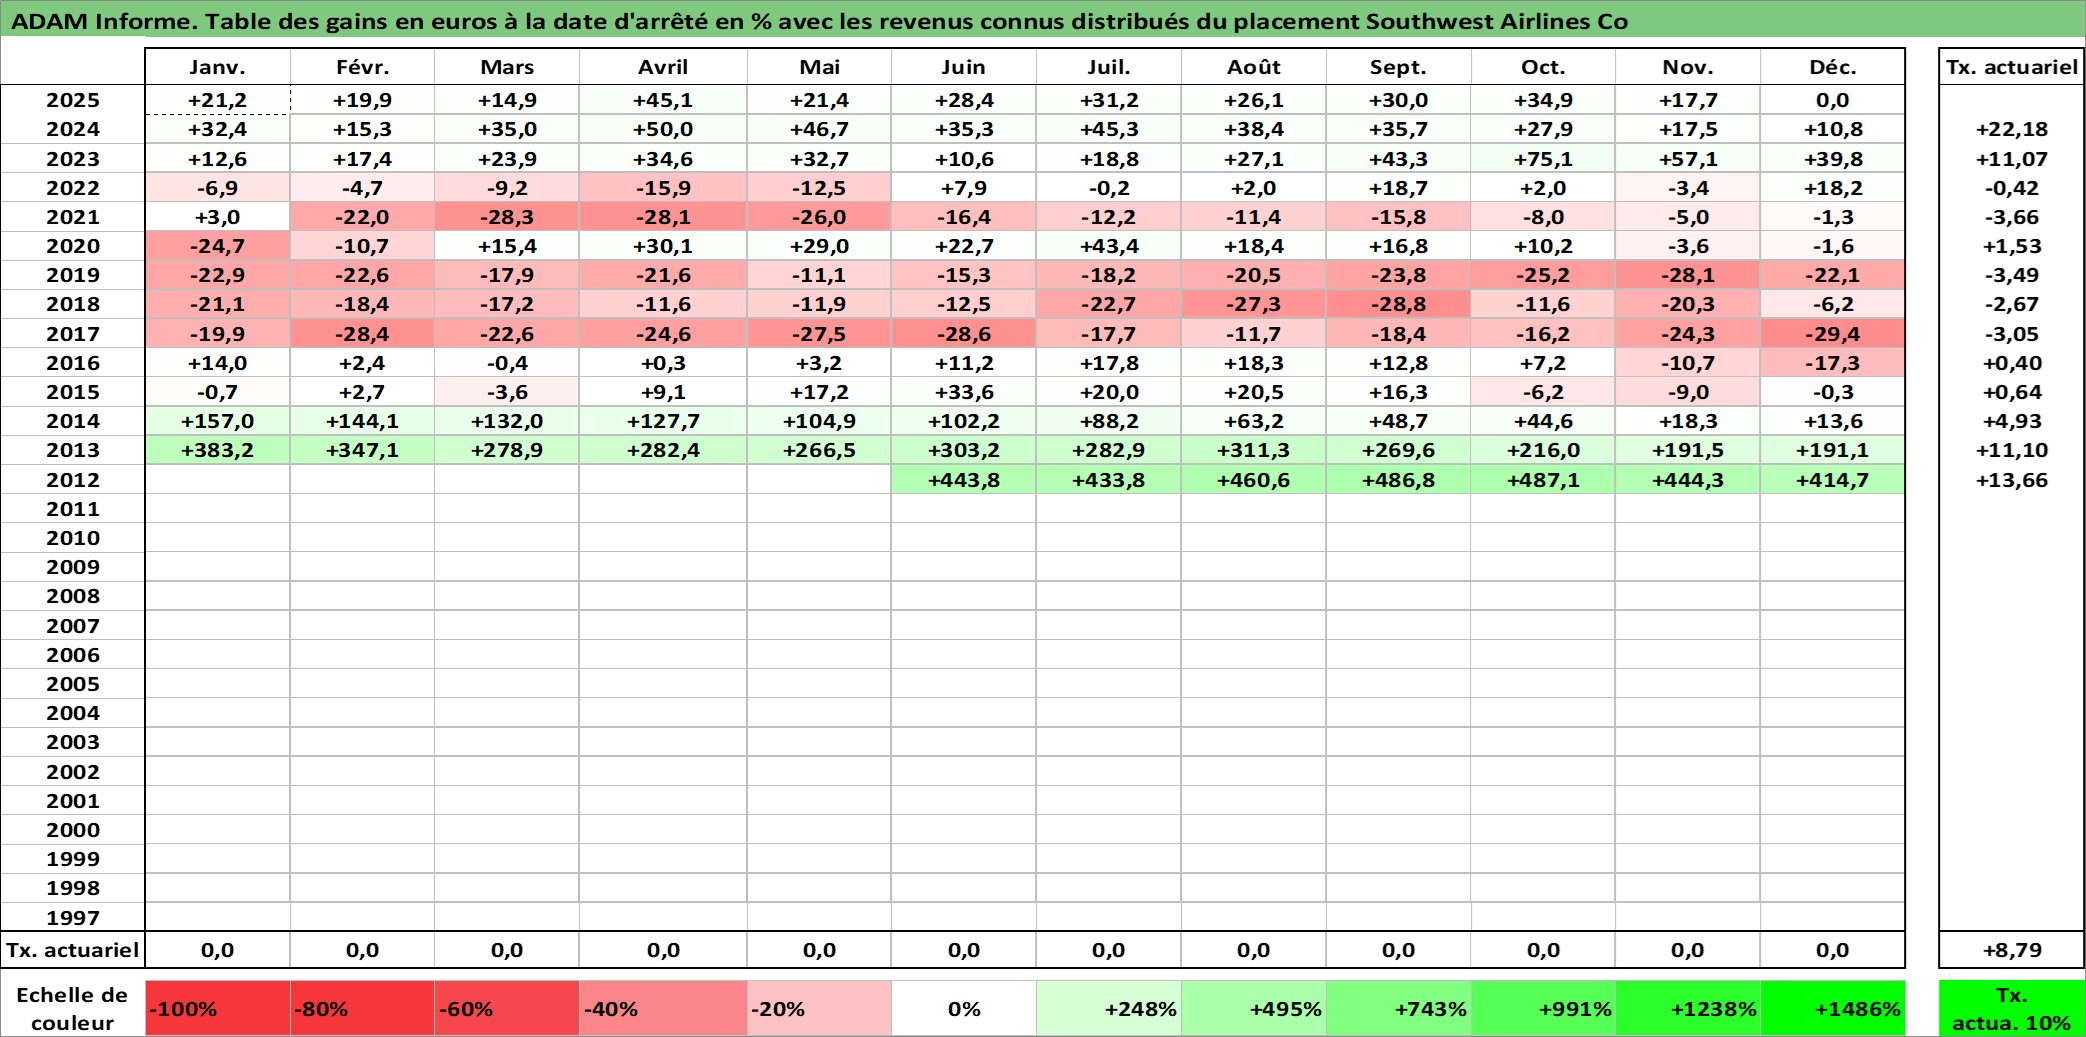Select cell -28,6 for June 2017
Screen dimensions: 2086x1037
[x=964, y=334]
